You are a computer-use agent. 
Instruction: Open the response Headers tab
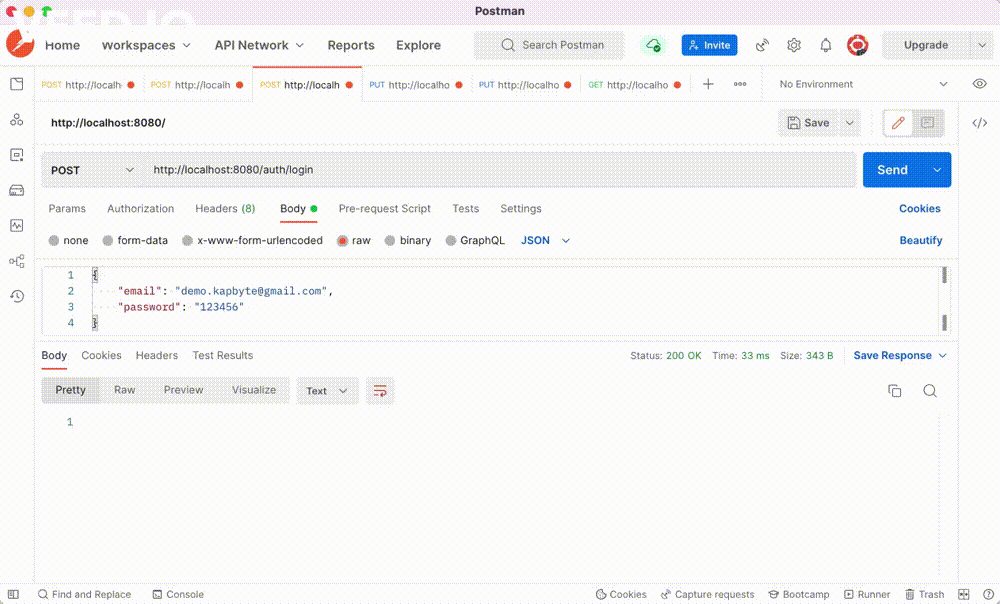(156, 356)
